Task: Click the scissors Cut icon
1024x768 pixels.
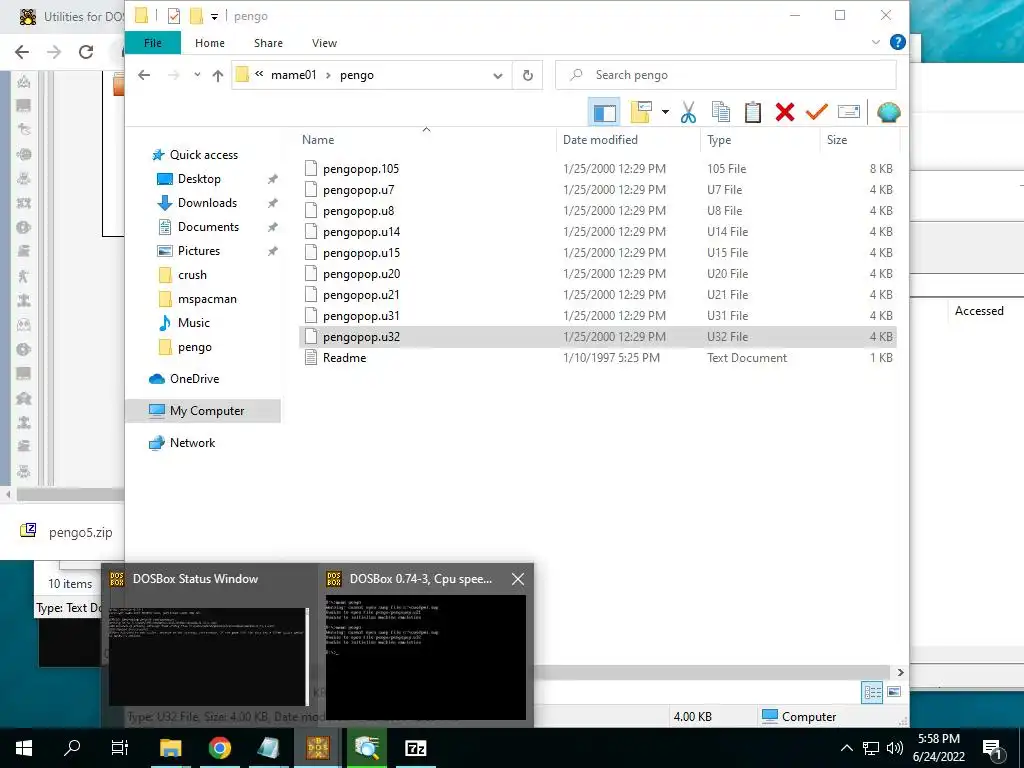Action: tap(688, 112)
